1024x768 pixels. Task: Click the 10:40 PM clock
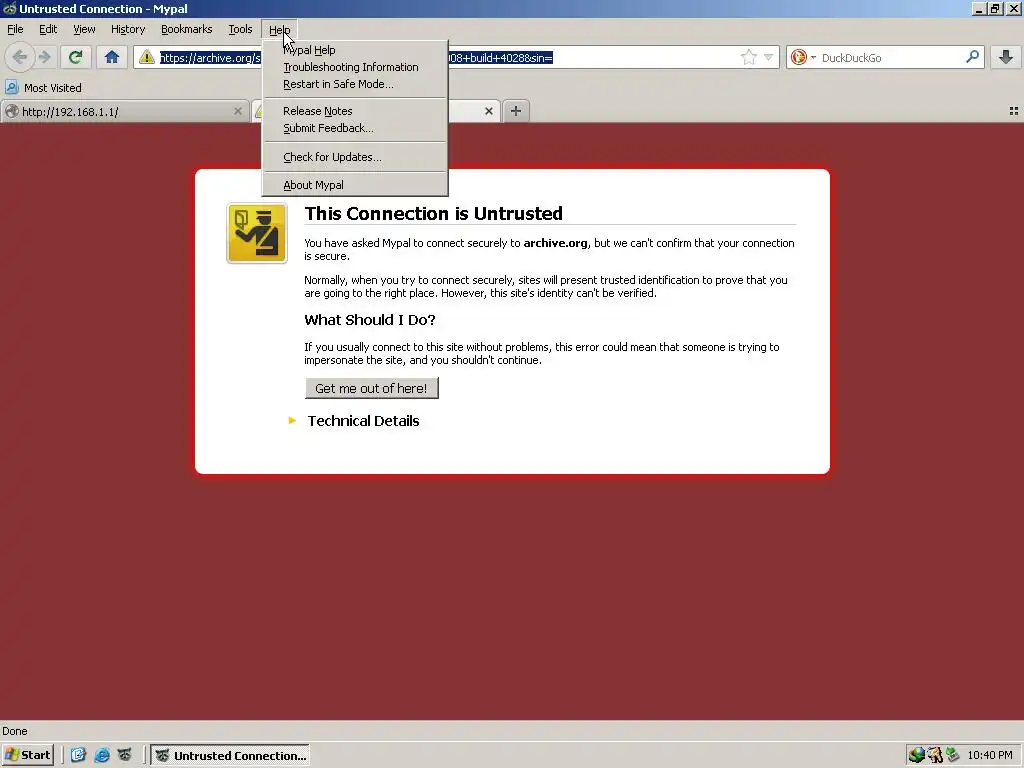pos(990,755)
